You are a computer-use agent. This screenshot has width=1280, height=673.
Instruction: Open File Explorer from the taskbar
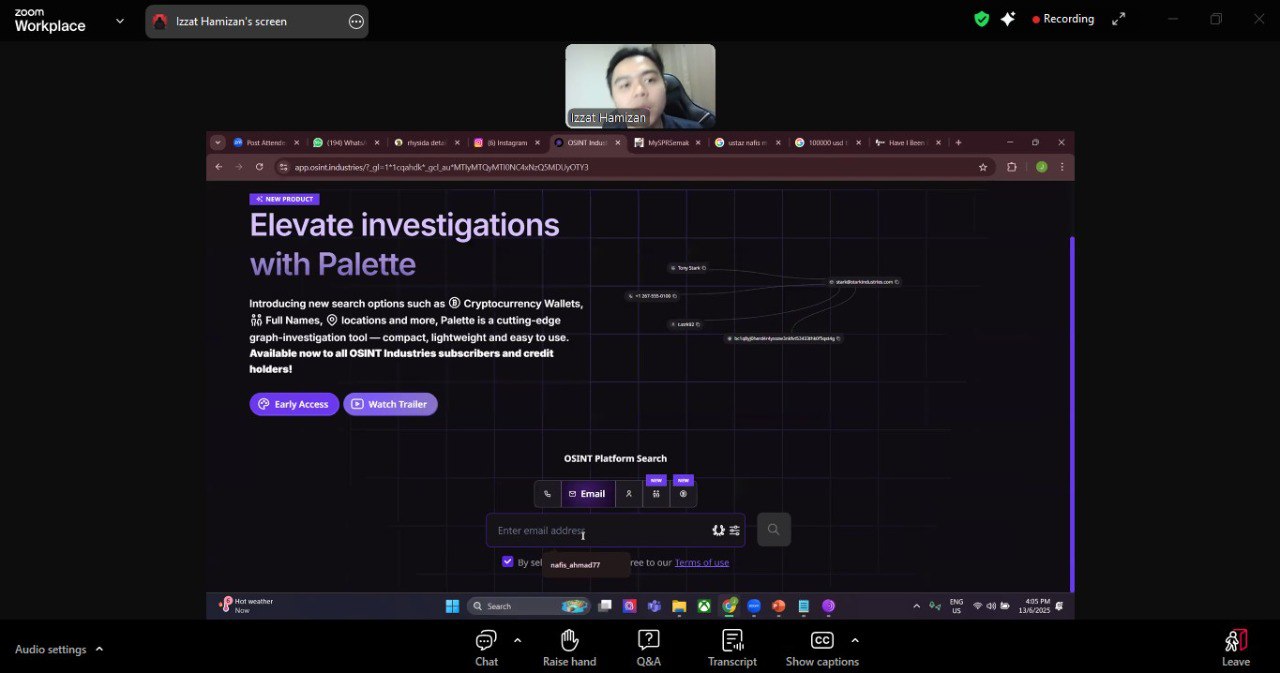click(x=679, y=606)
